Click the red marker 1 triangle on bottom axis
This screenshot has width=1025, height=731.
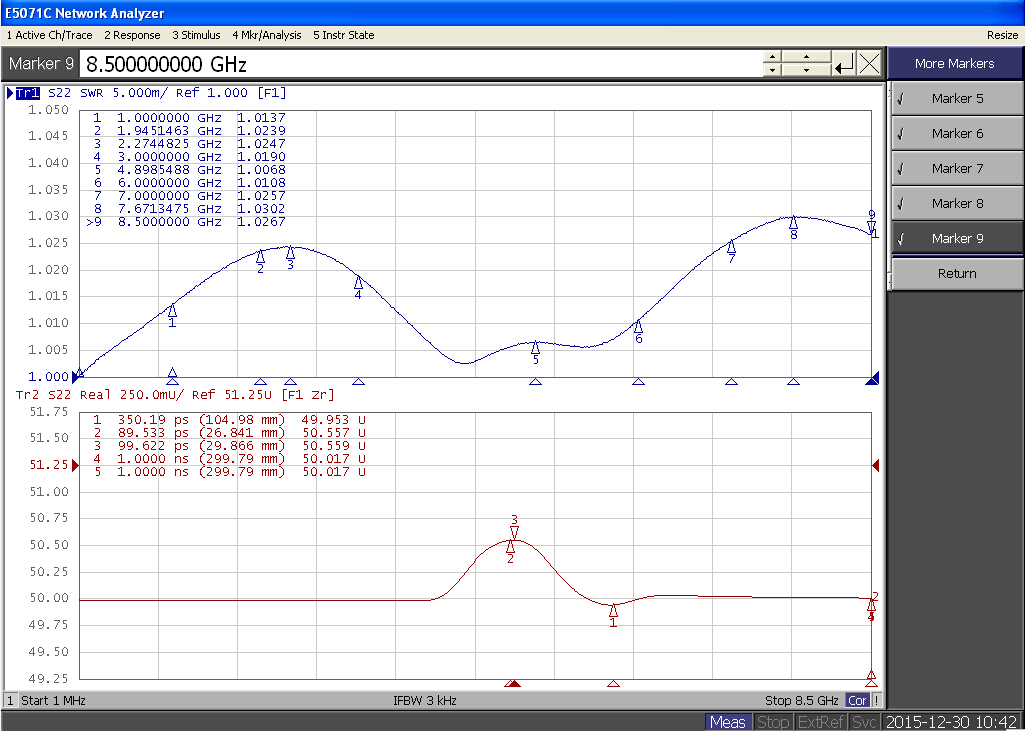click(x=613, y=684)
